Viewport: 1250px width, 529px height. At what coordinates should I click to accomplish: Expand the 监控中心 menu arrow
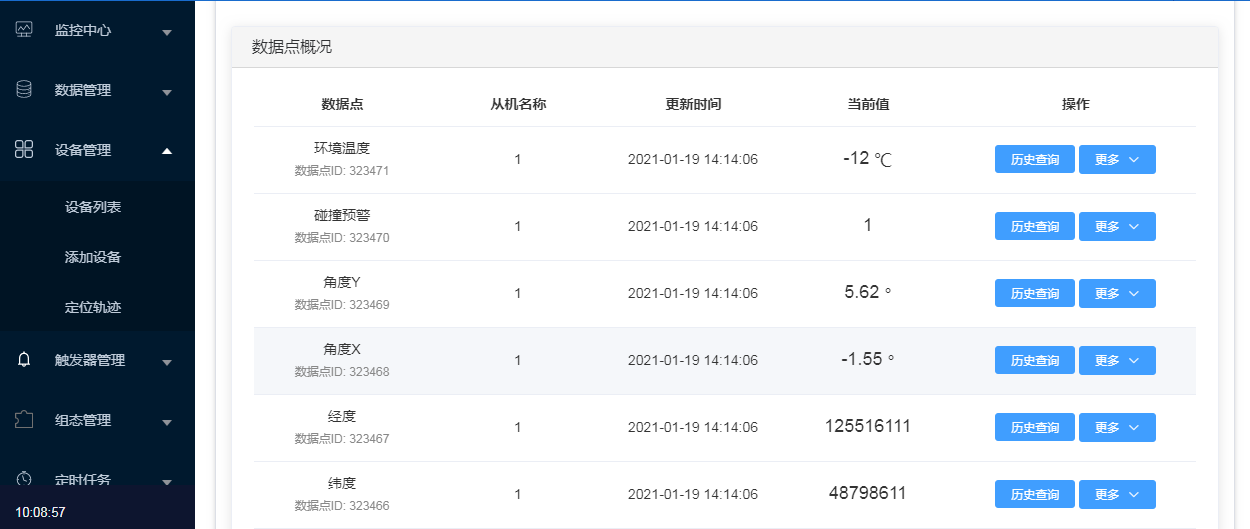167,32
